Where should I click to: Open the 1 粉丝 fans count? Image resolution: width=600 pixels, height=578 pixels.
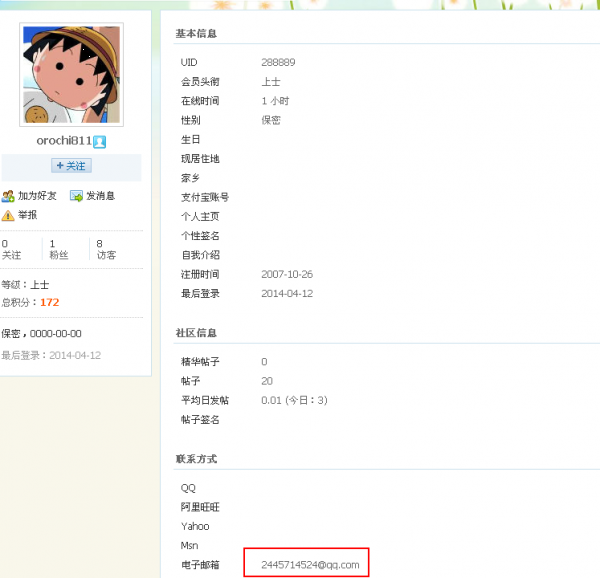pyautogui.click(x=59, y=249)
